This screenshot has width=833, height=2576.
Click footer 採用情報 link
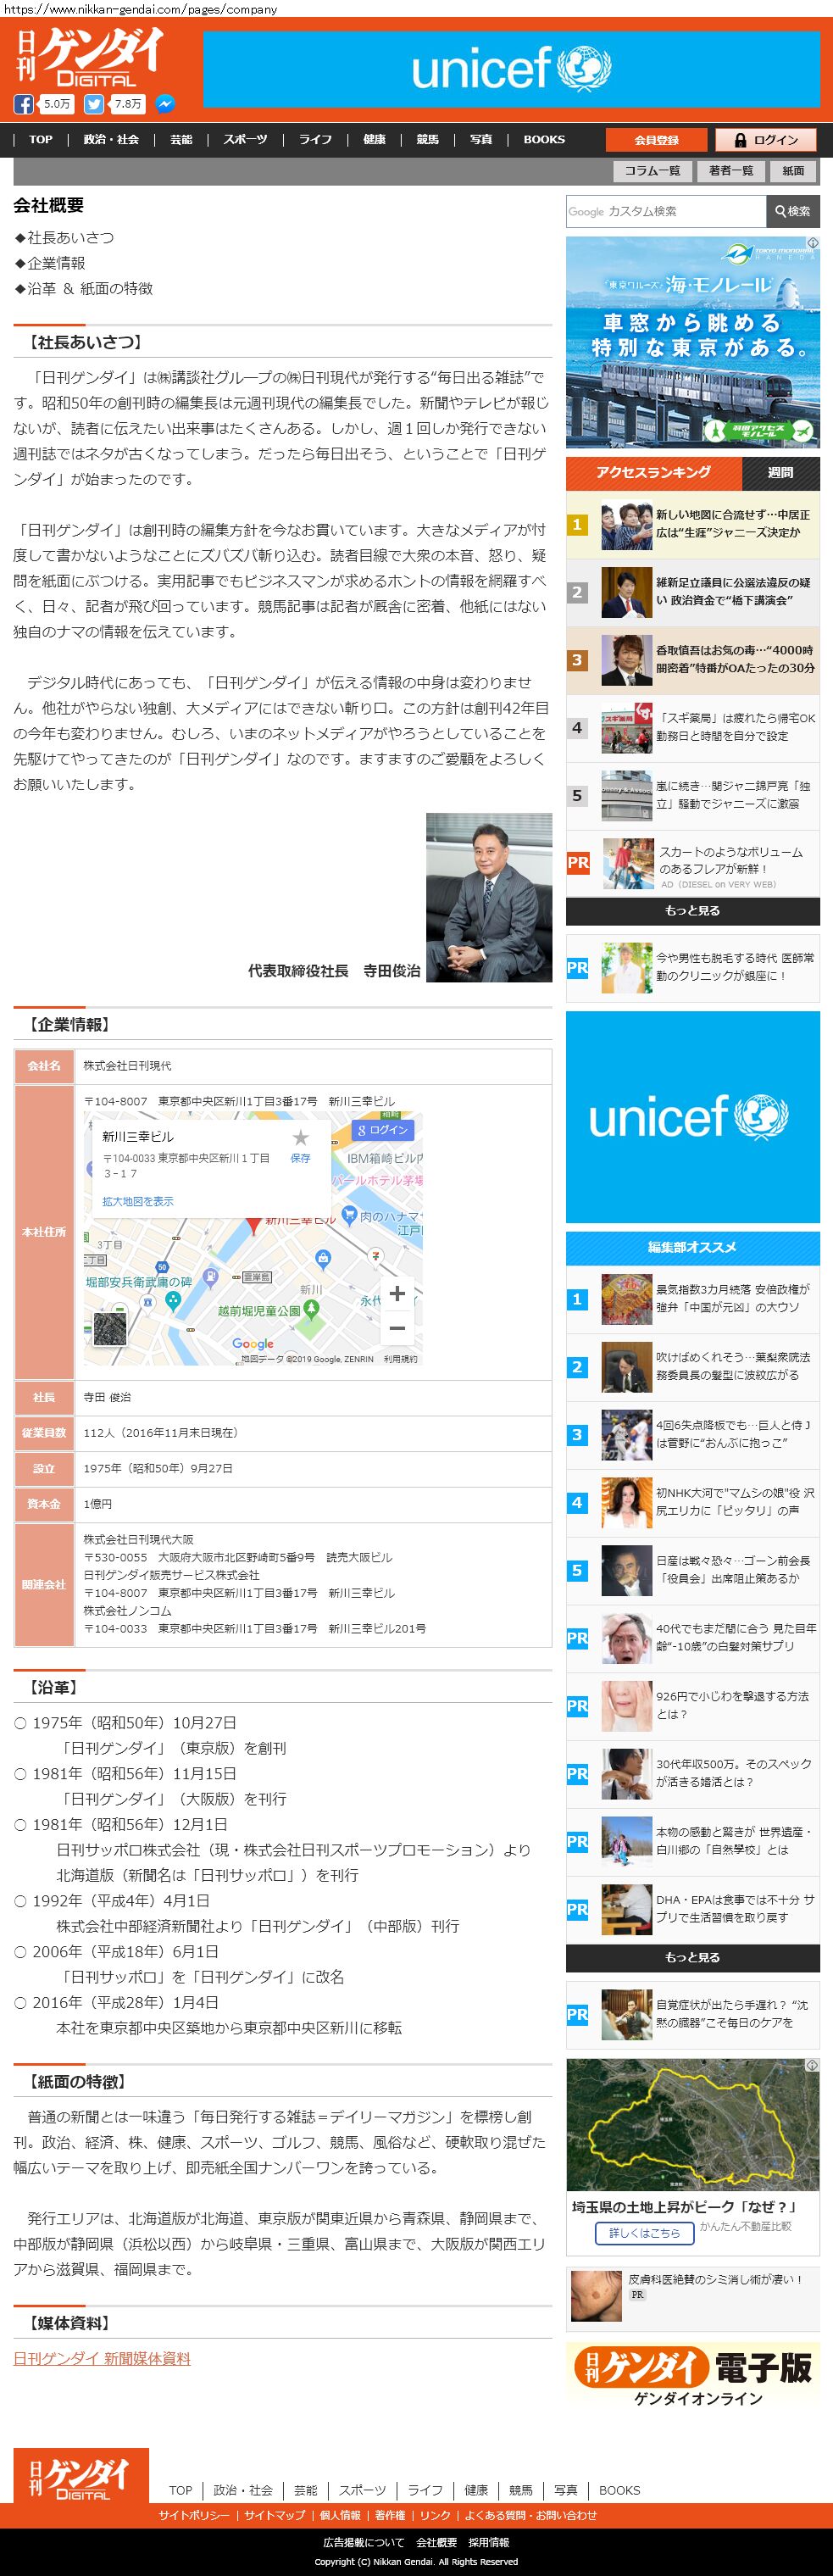pos(488,2542)
